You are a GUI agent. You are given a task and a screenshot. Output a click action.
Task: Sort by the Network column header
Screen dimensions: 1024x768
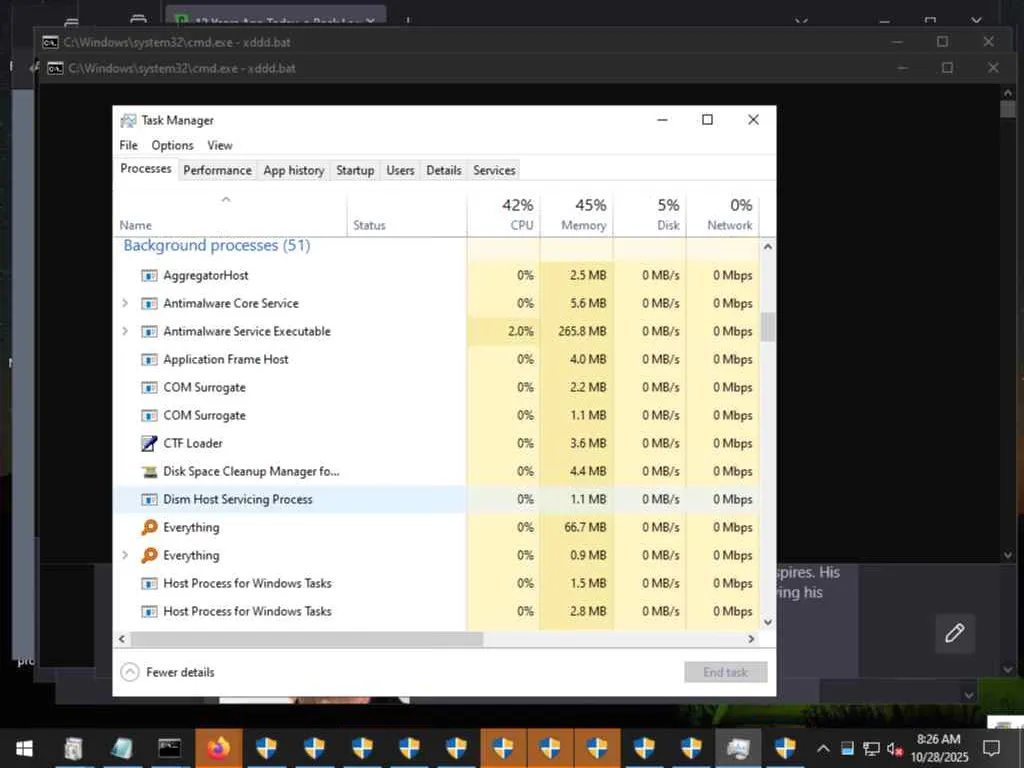723,214
